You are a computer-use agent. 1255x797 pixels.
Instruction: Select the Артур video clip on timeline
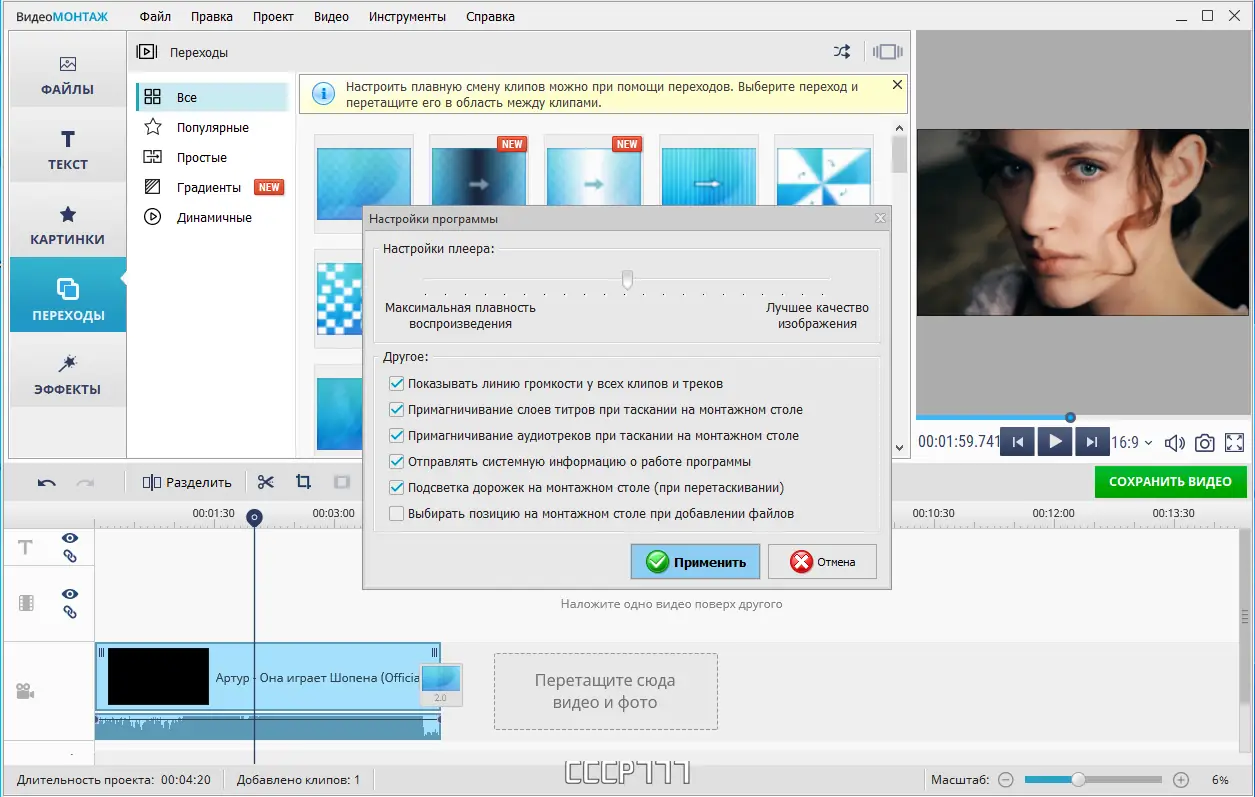pos(267,677)
